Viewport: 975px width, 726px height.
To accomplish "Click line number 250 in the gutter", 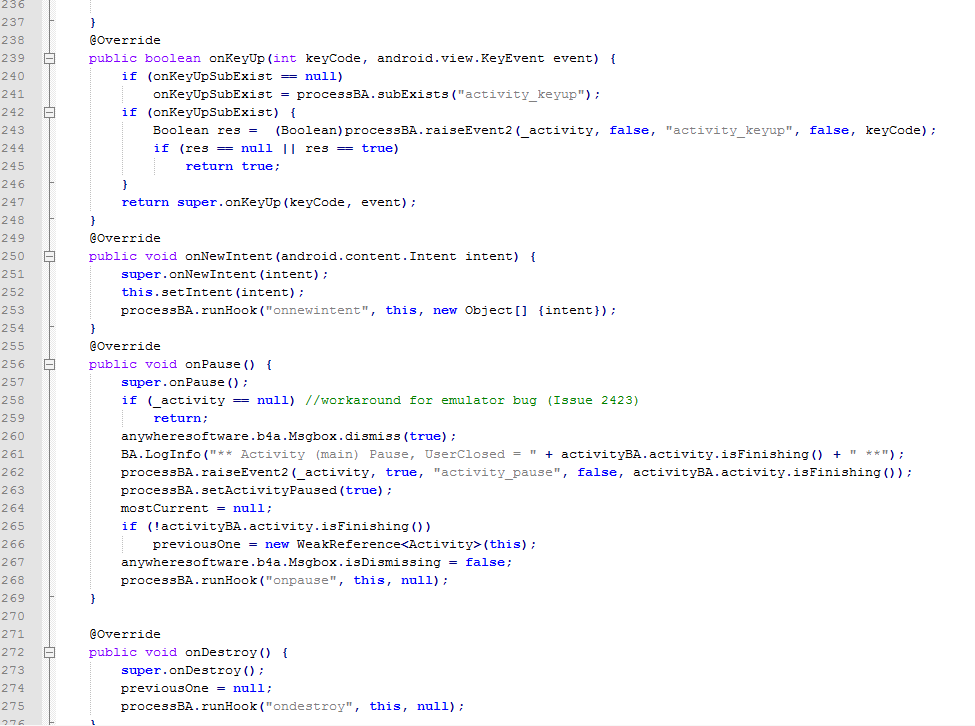I will (x=13, y=256).
